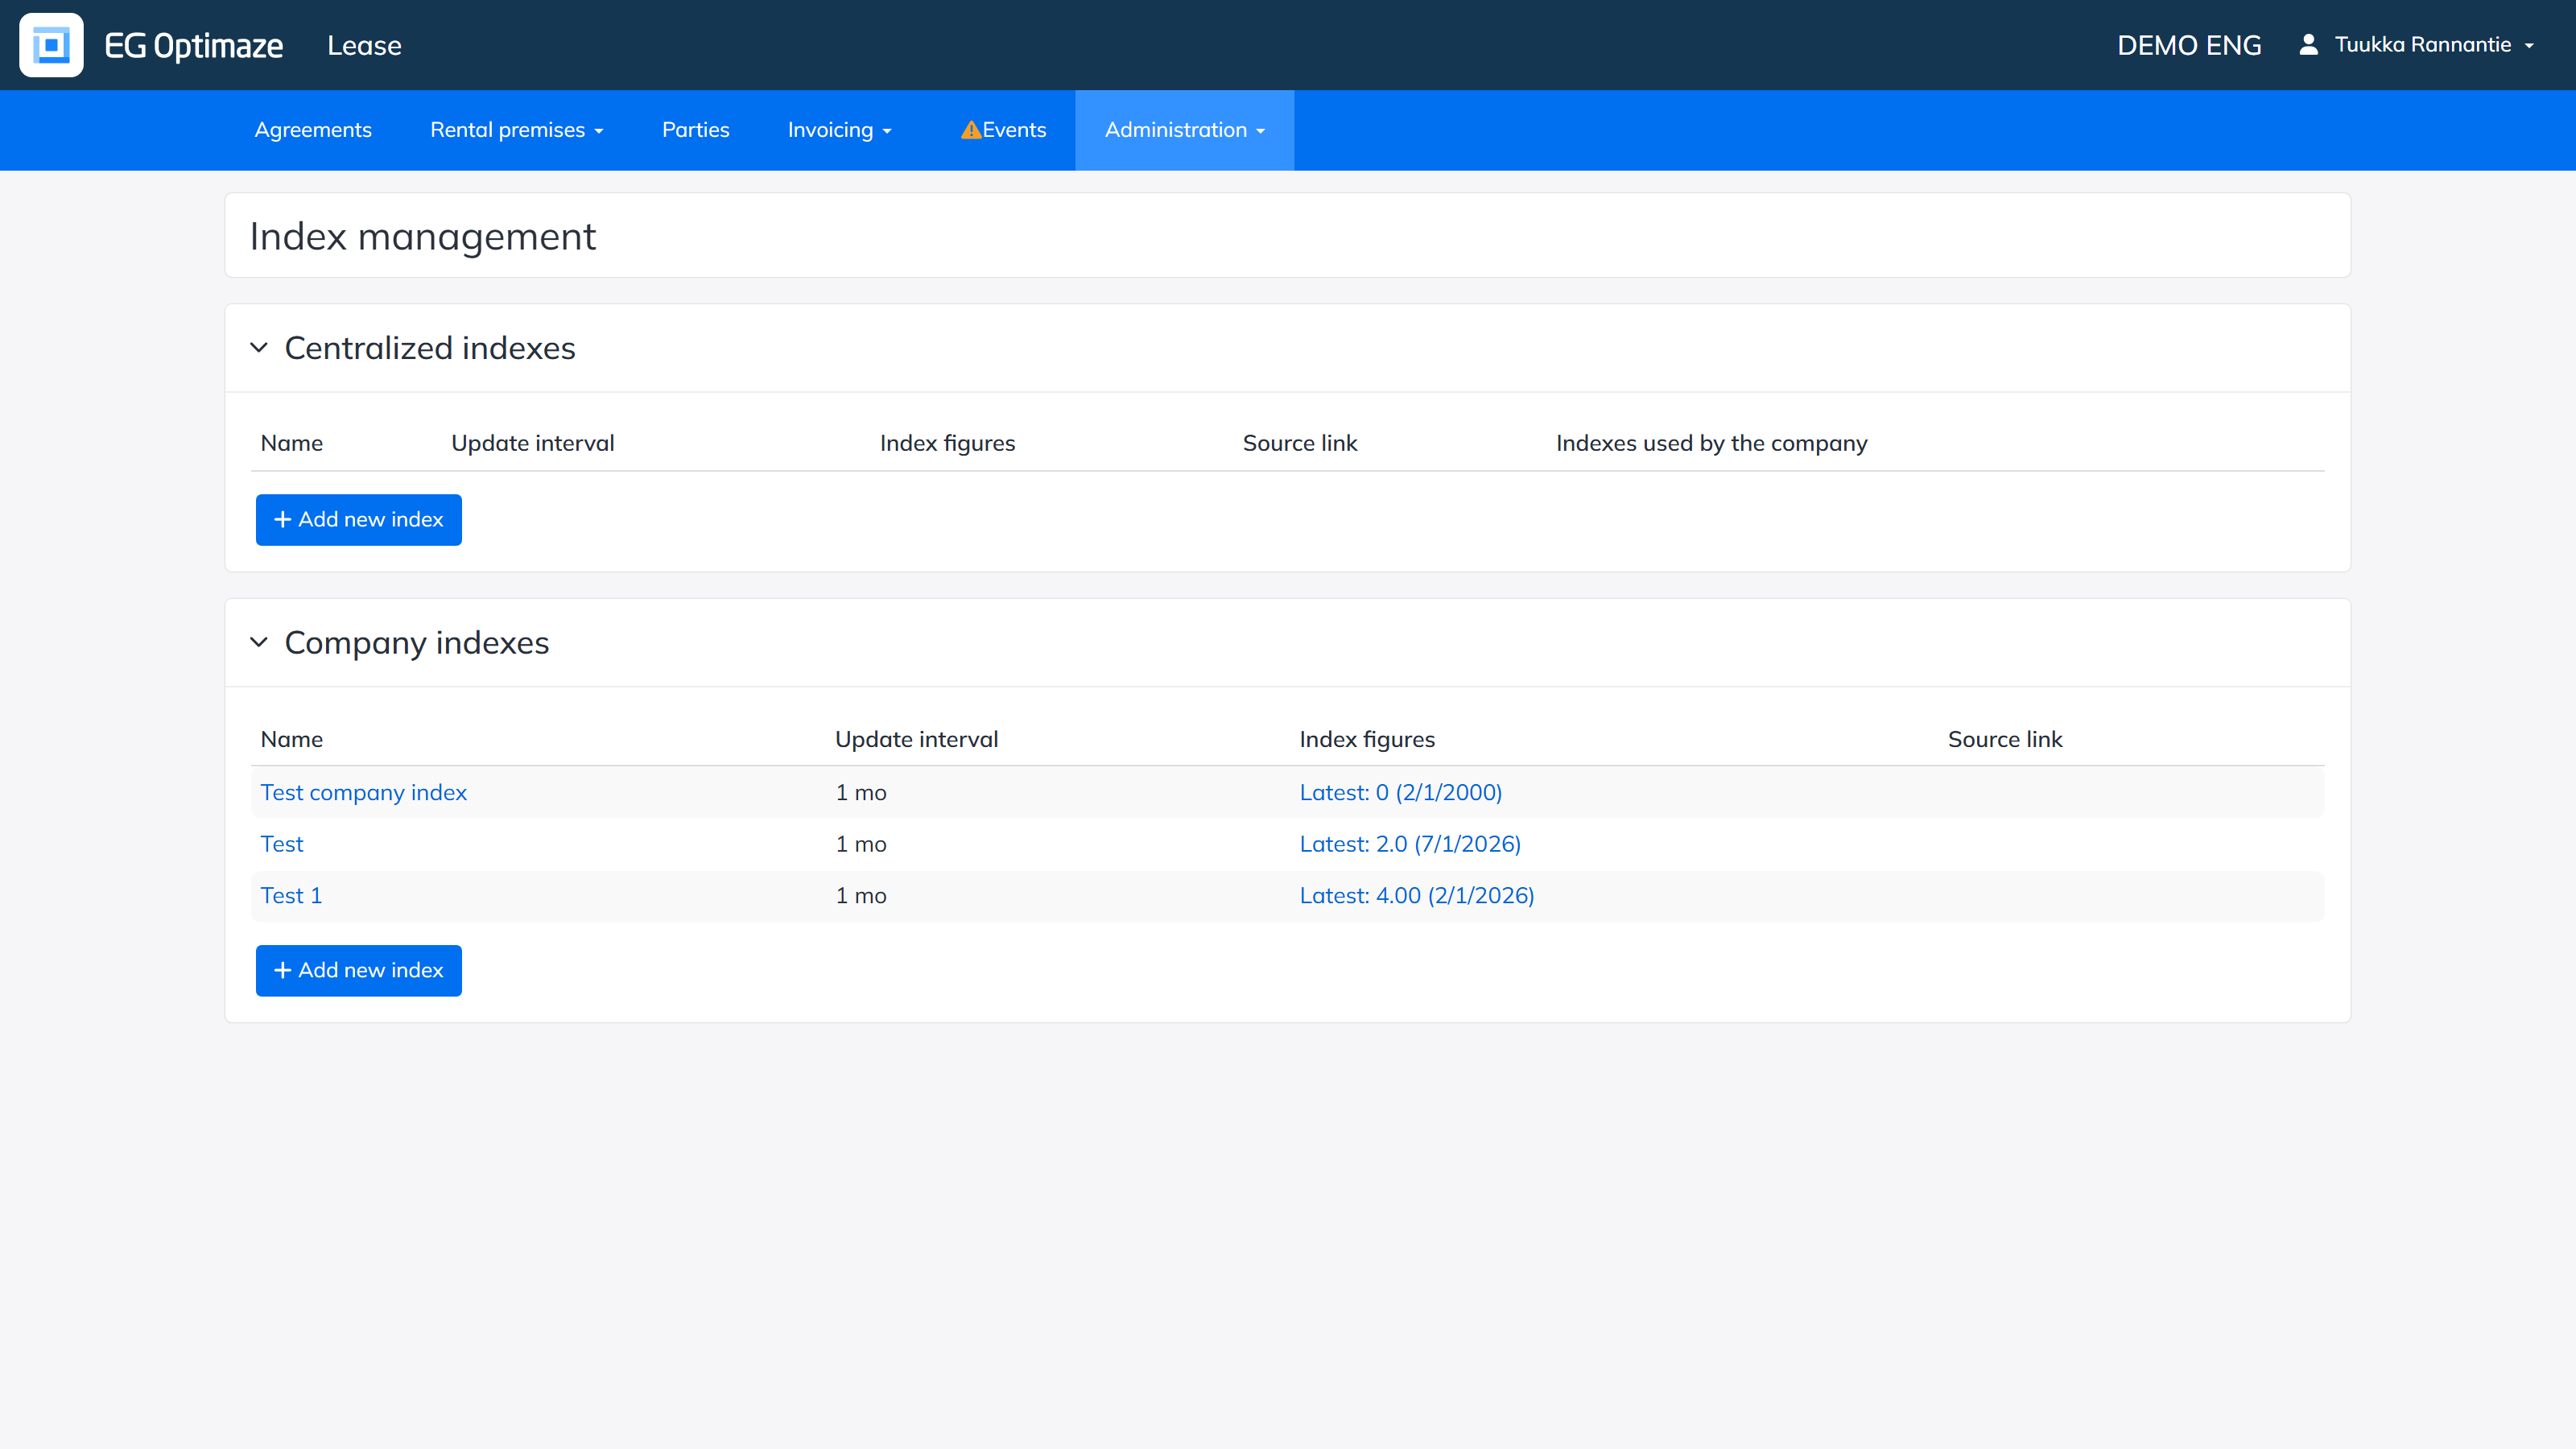Open the Test company index link
The height and width of the screenshot is (1449, 2576).
pyautogui.click(x=363, y=793)
